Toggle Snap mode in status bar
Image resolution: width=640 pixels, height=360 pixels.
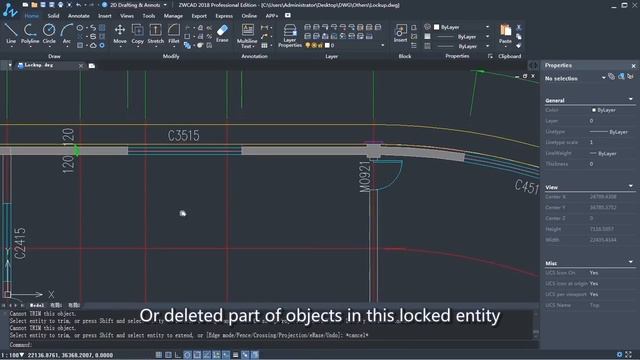pos(159,355)
